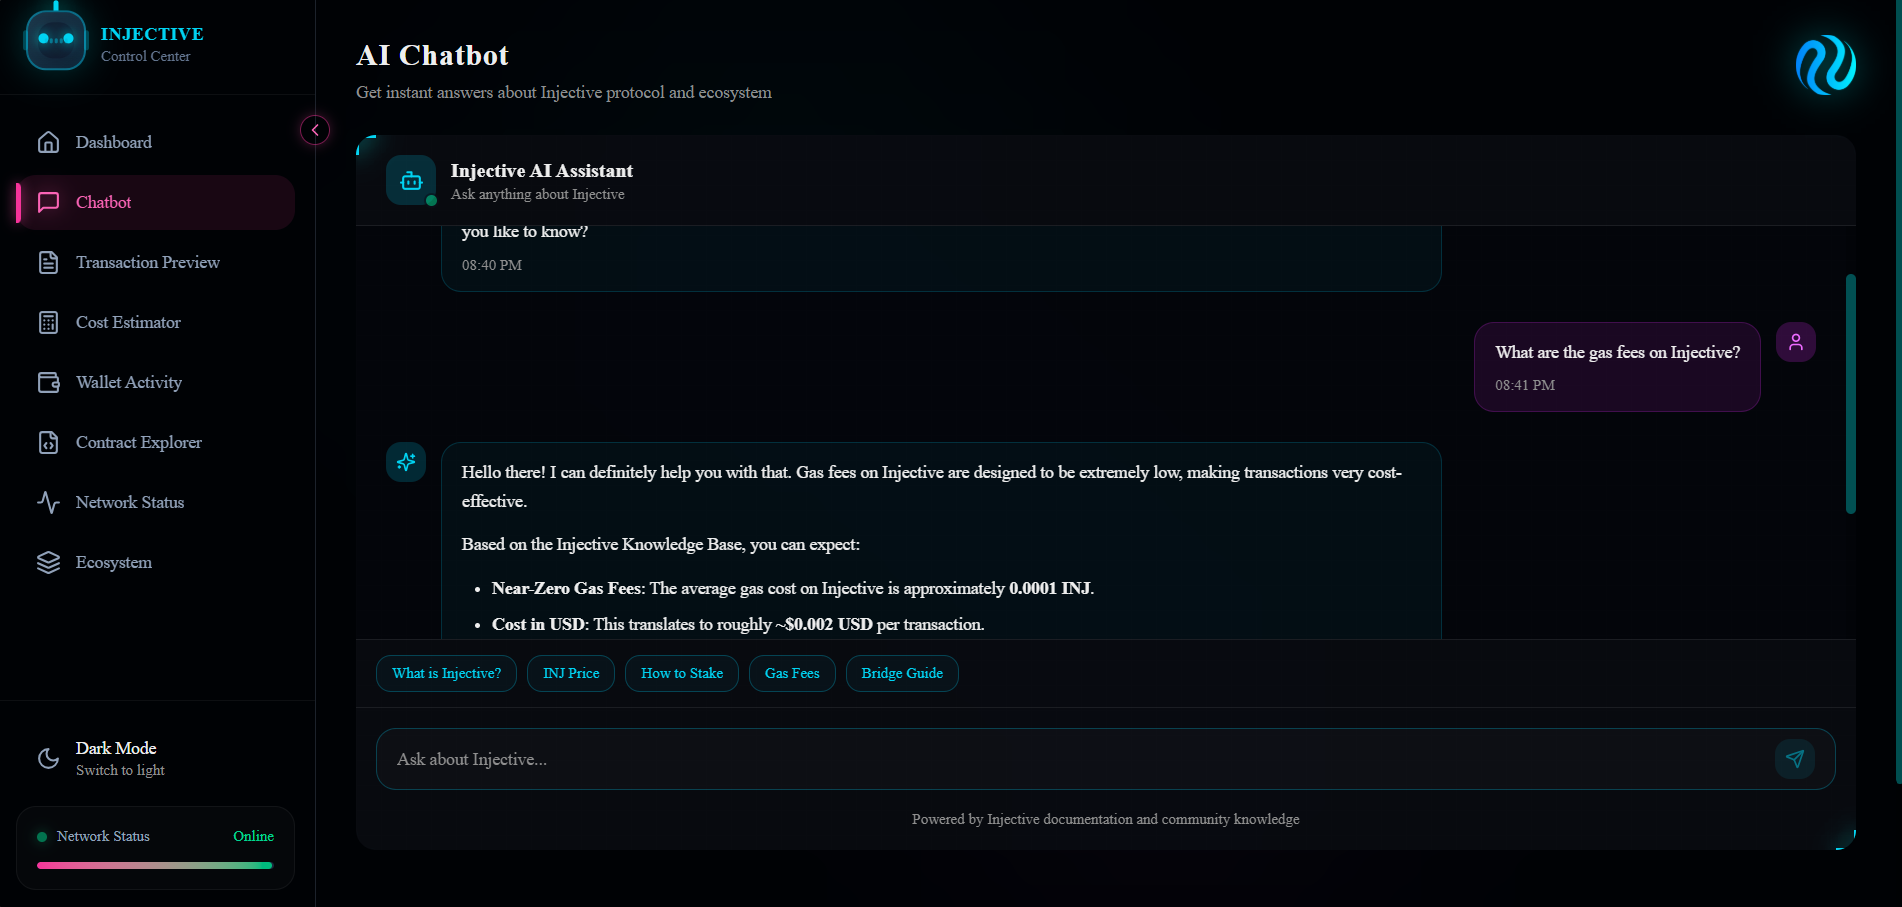Open the Ecosystem page
This screenshot has height=907, width=1902.
pyautogui.click(x=156, y=562)
